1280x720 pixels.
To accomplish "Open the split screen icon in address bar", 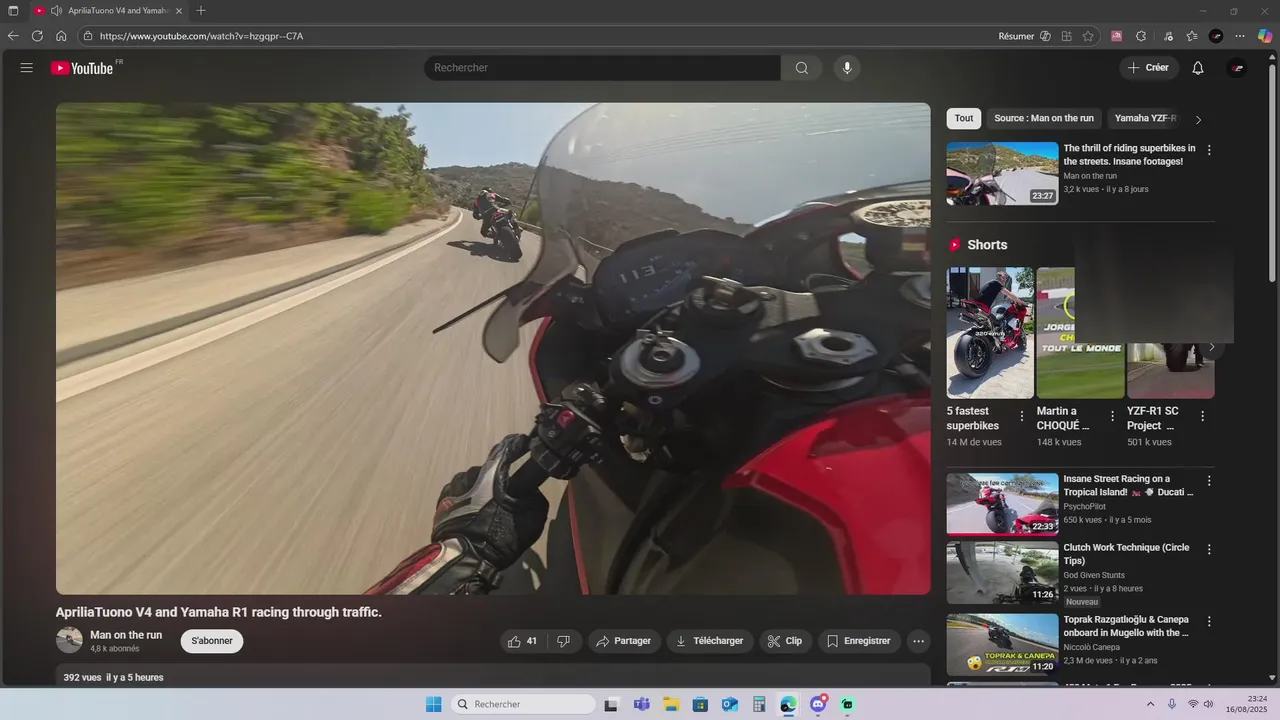I will point(1067,36).
